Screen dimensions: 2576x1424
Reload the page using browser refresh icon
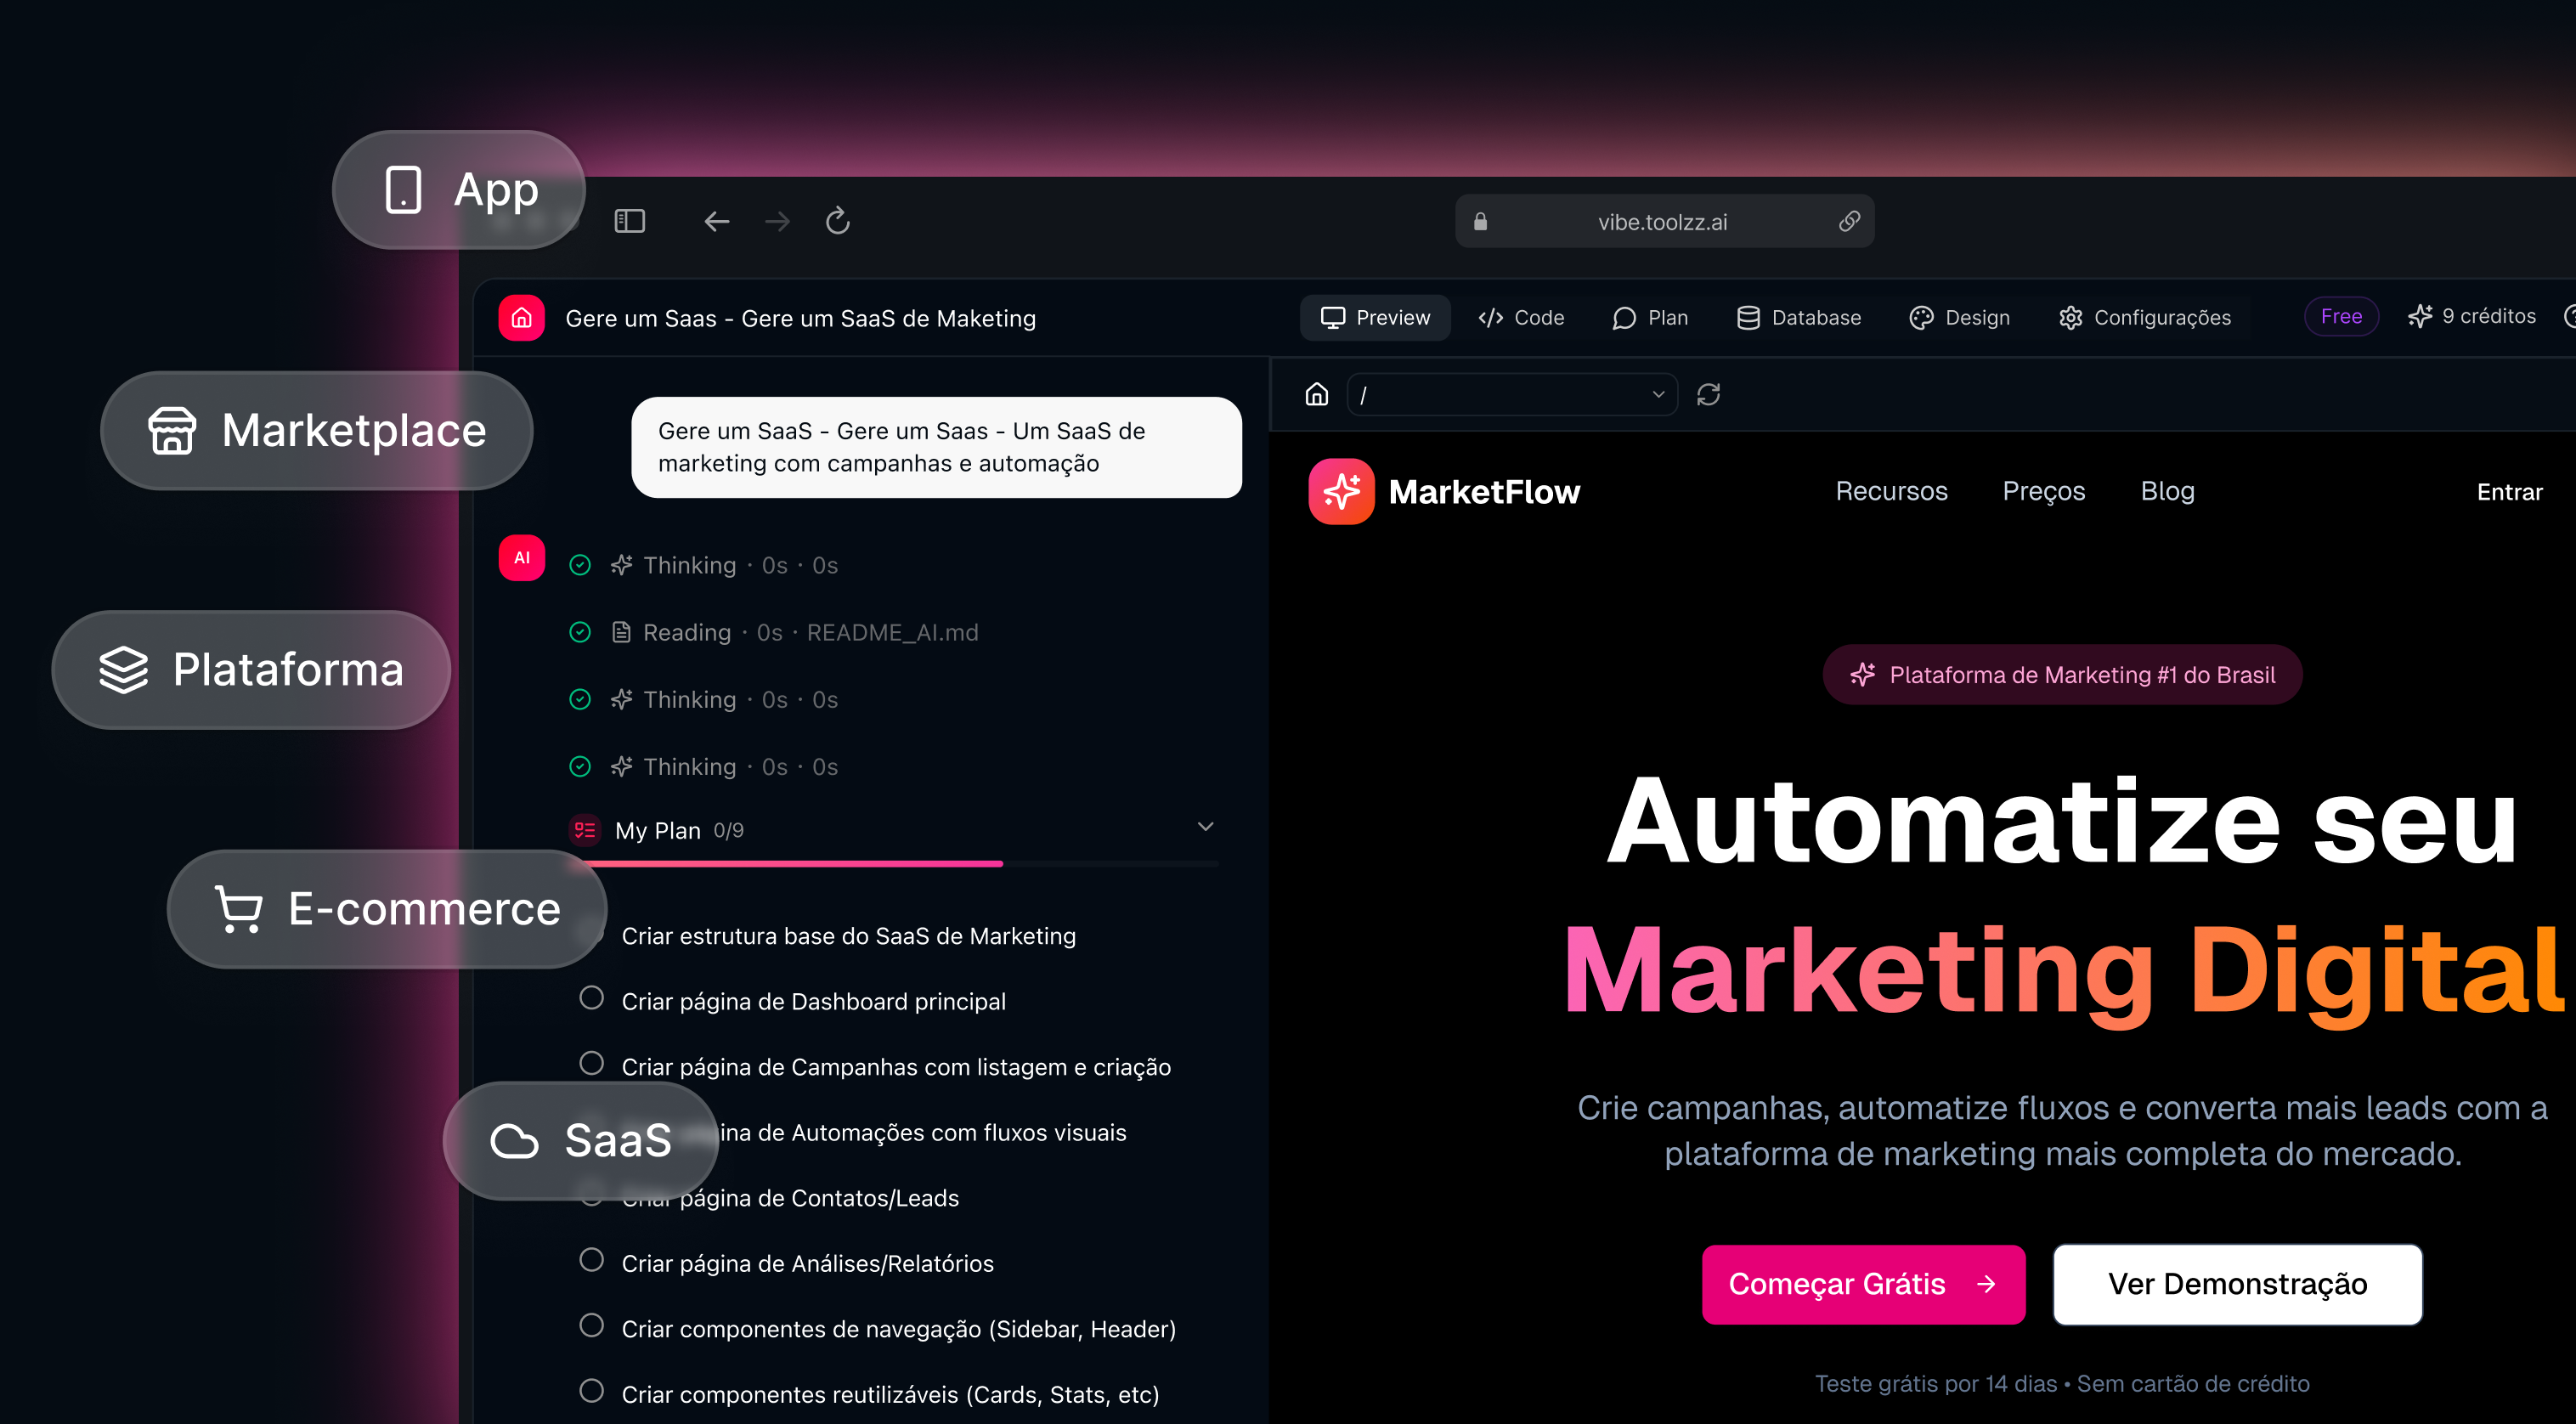(x=837, y=221)
